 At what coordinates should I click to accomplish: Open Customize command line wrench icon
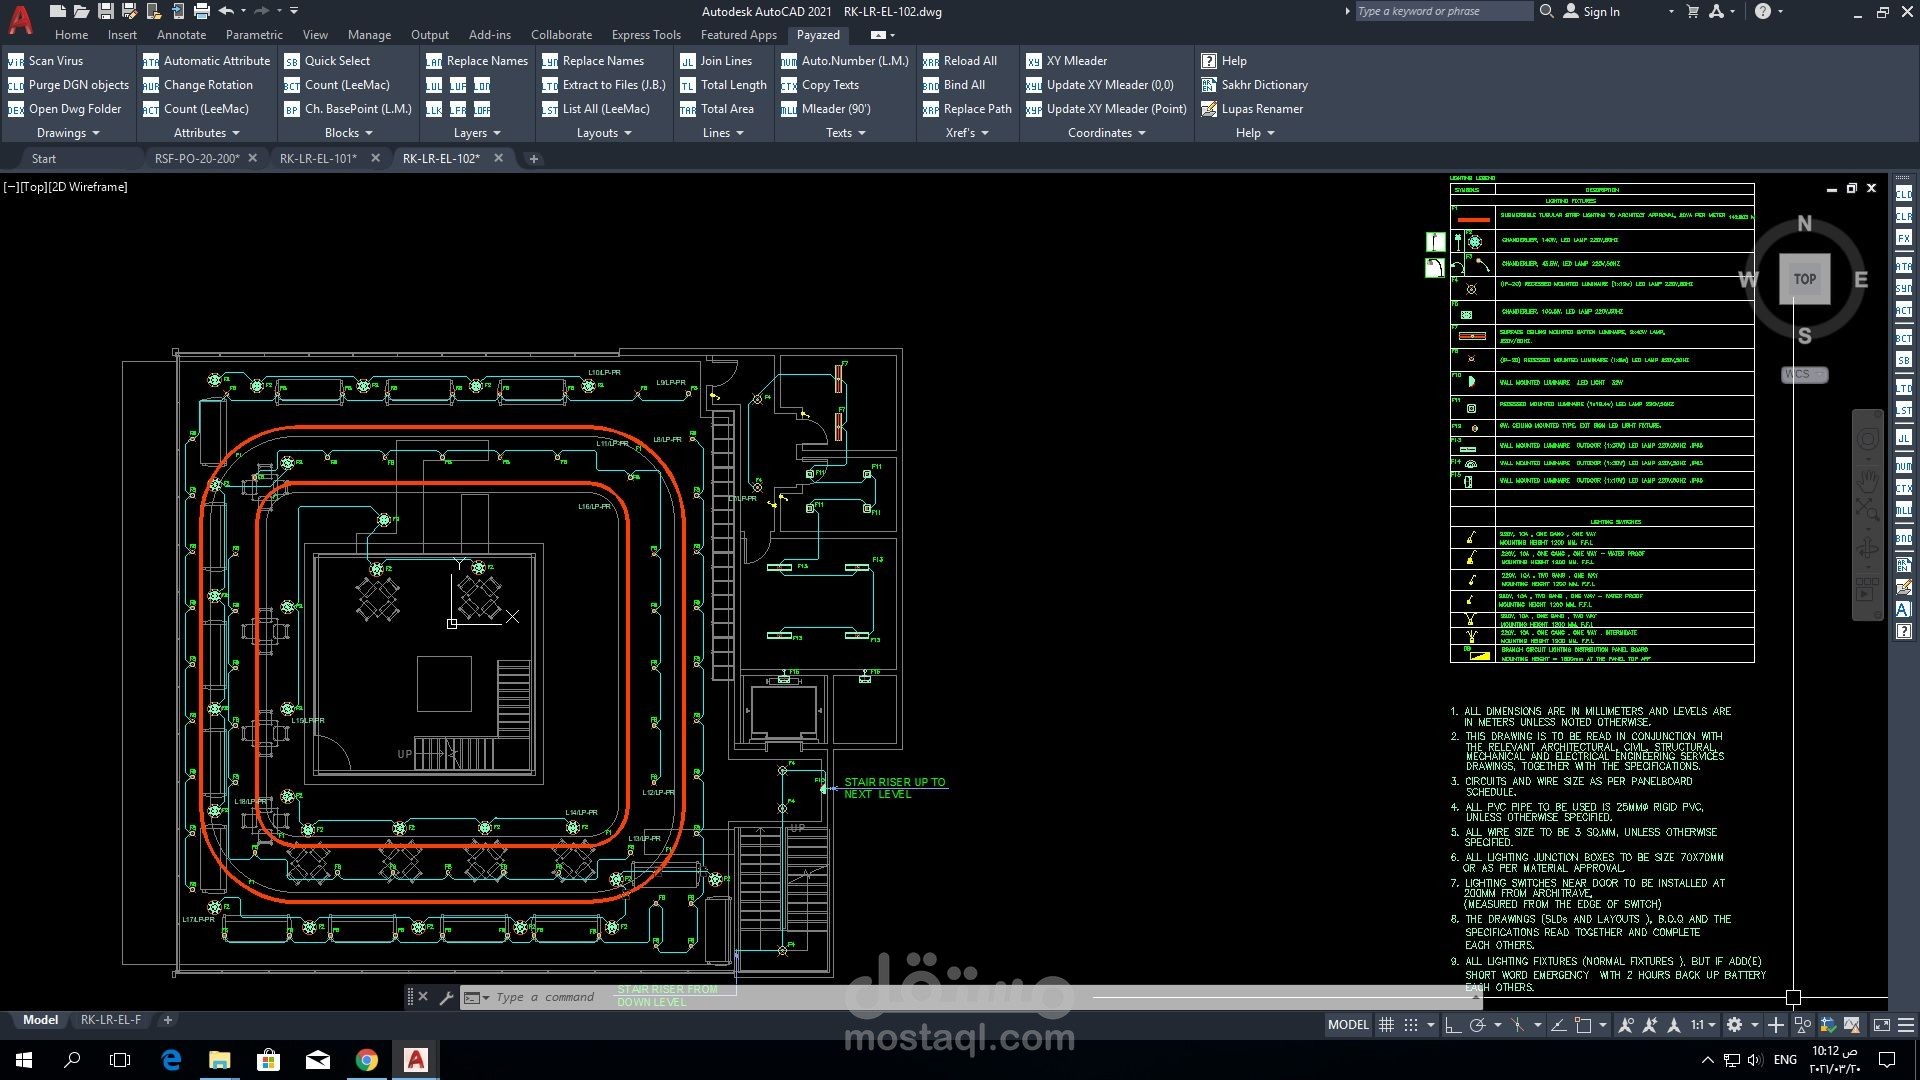coord(446,997)
